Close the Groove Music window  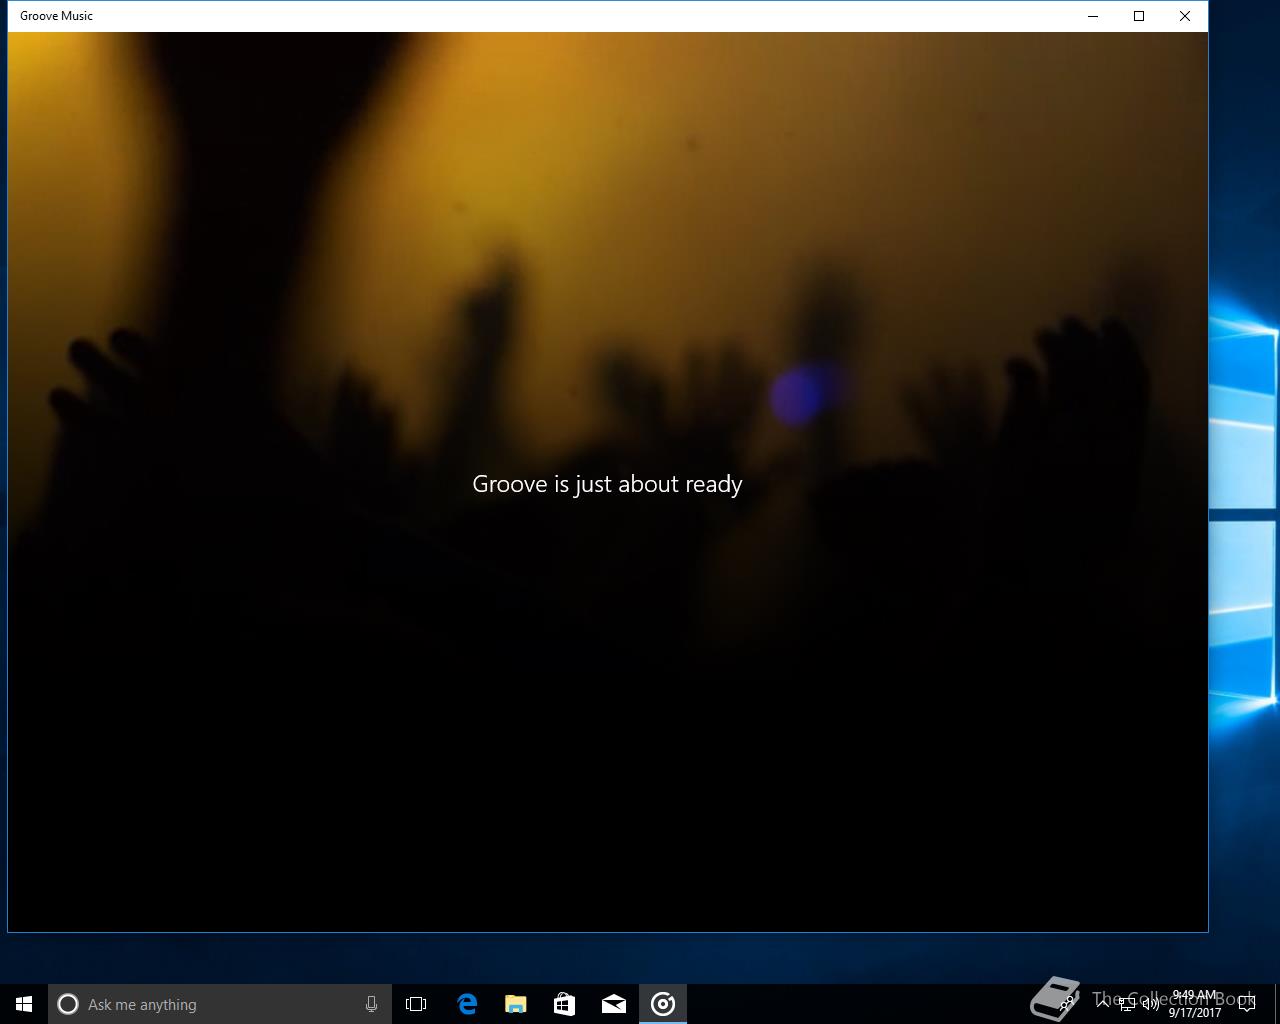(1185, 16)
